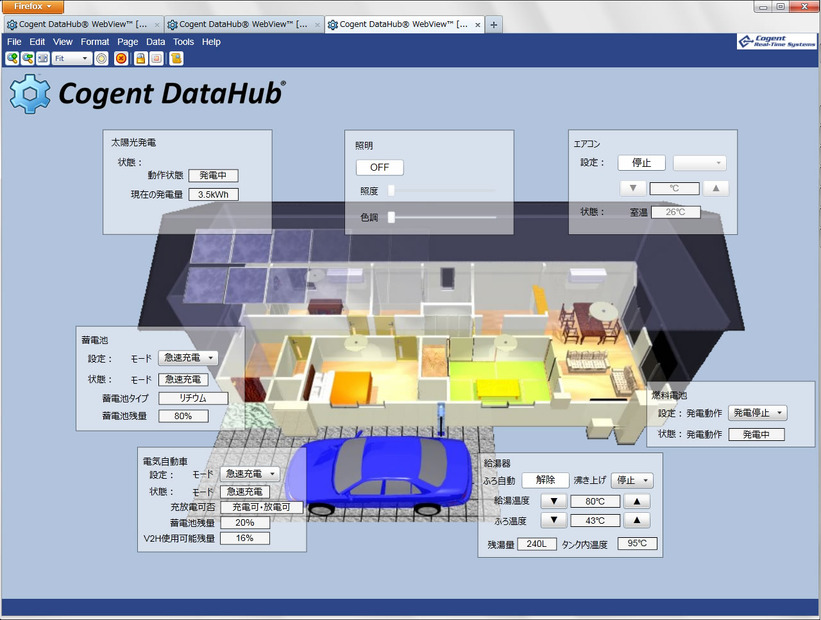The width and height of the screenshot is (821, 620).
Task: Open the 沸き上げ 停止 dropdown
Action: pyautogui.click(x=632, y=480)
